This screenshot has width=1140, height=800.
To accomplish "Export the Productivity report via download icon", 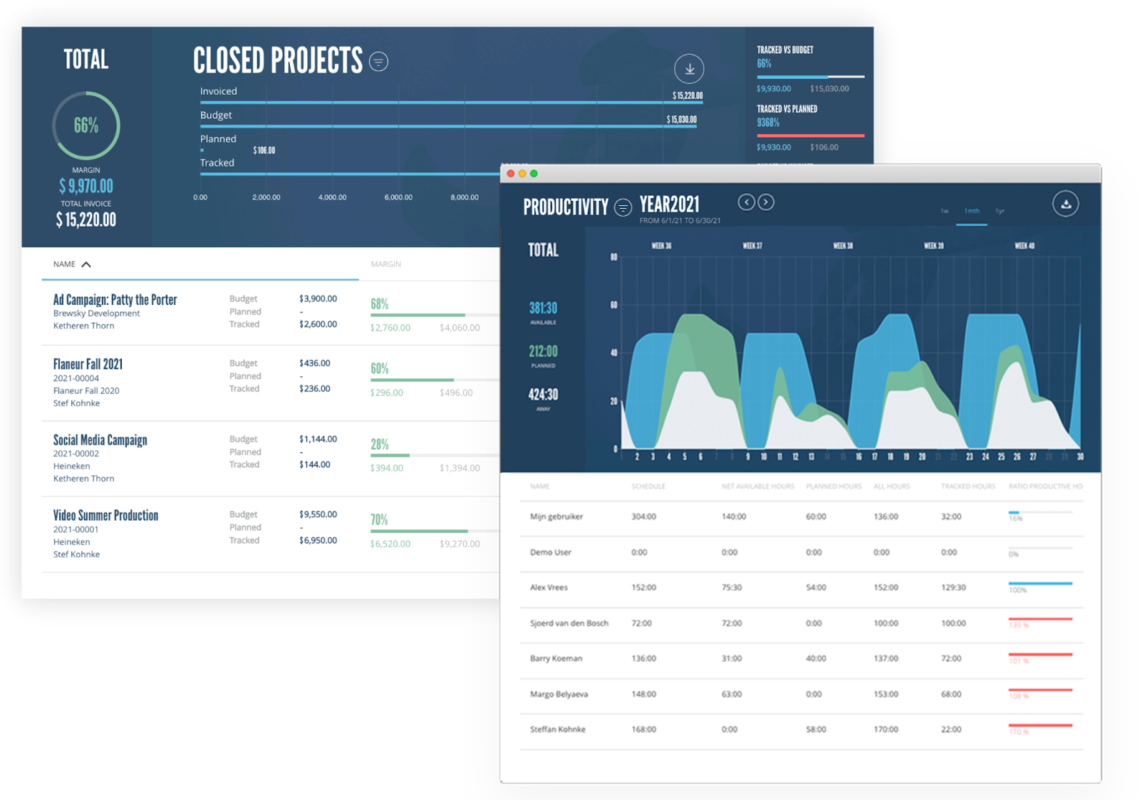I will pyautogui.click(x=1065, y=204).
